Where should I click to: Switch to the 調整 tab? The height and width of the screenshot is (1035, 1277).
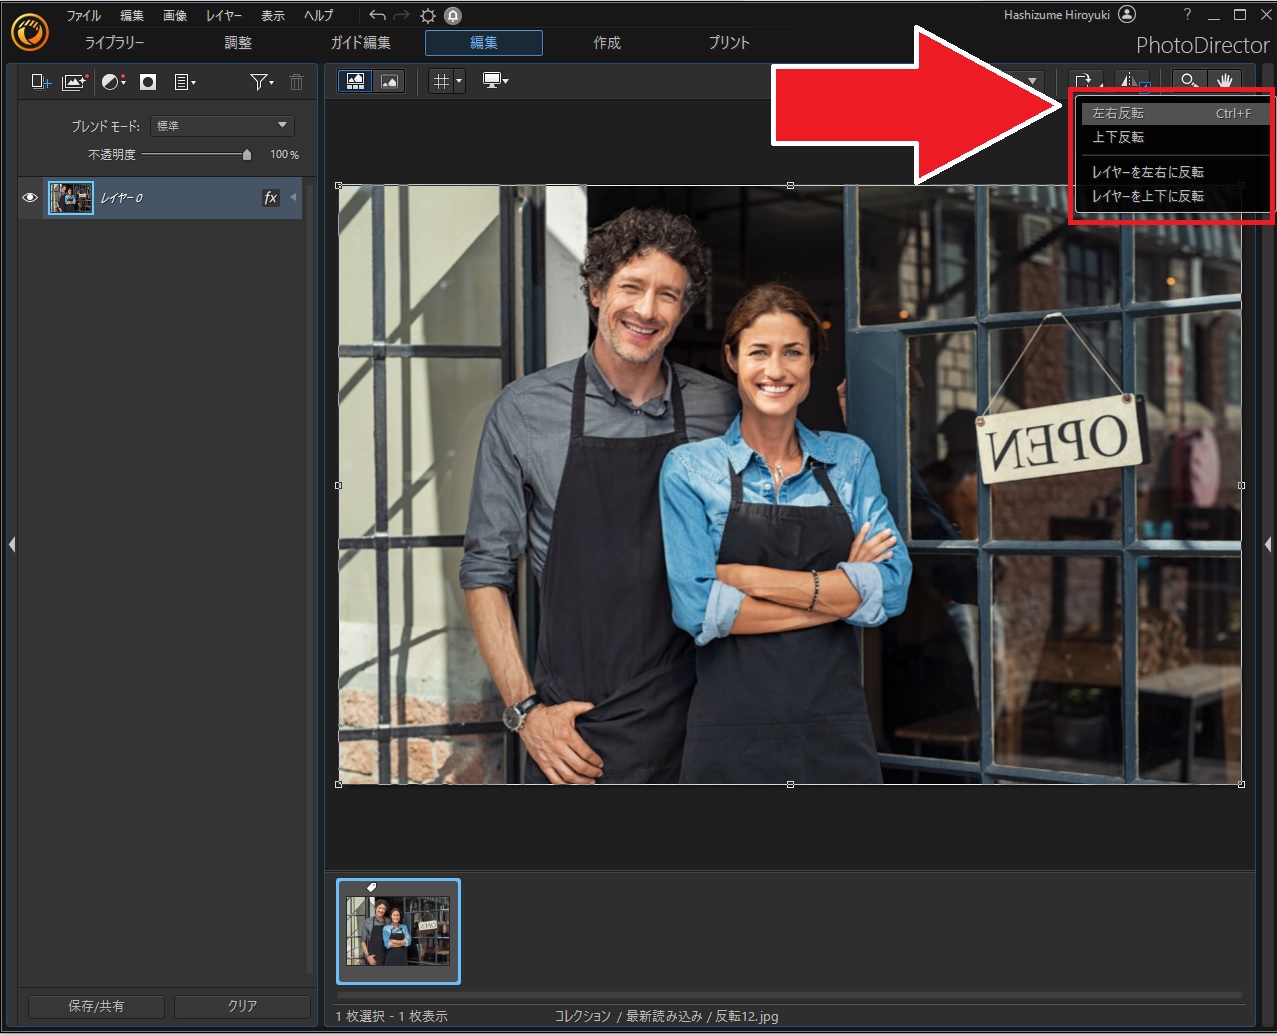click(238, 43)
